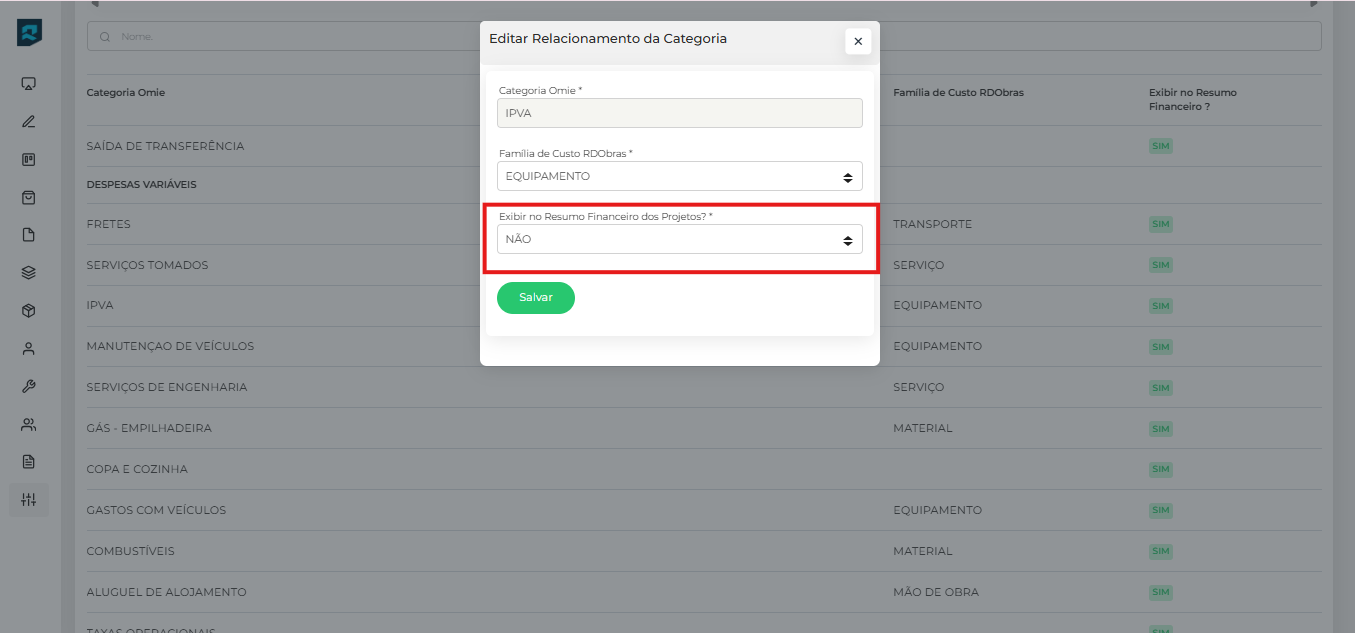Select the wrench tools sidebar icon
Image resolution: width=1355 pixels, height=633 pixels.
click(29, 386)
